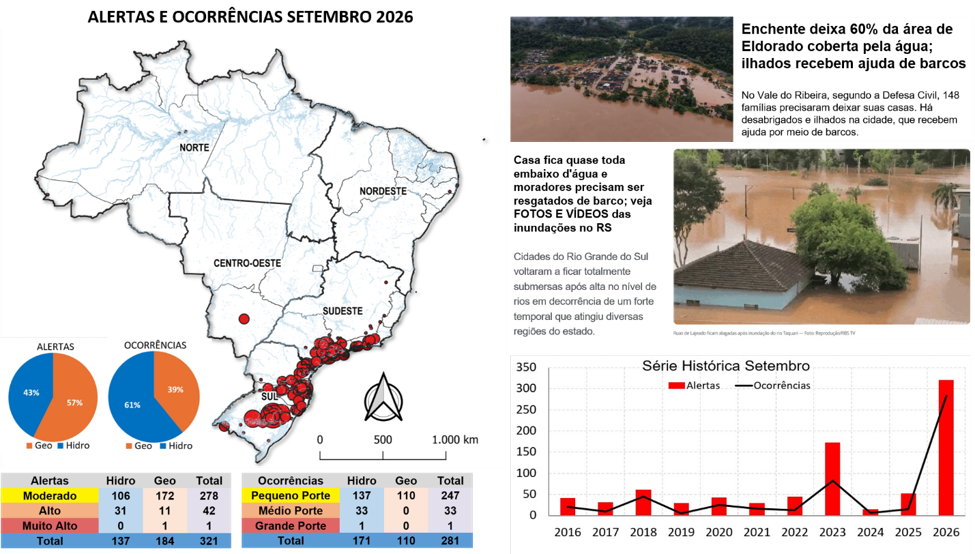
Task: Click the SUL region label
Action: point(269,395)
